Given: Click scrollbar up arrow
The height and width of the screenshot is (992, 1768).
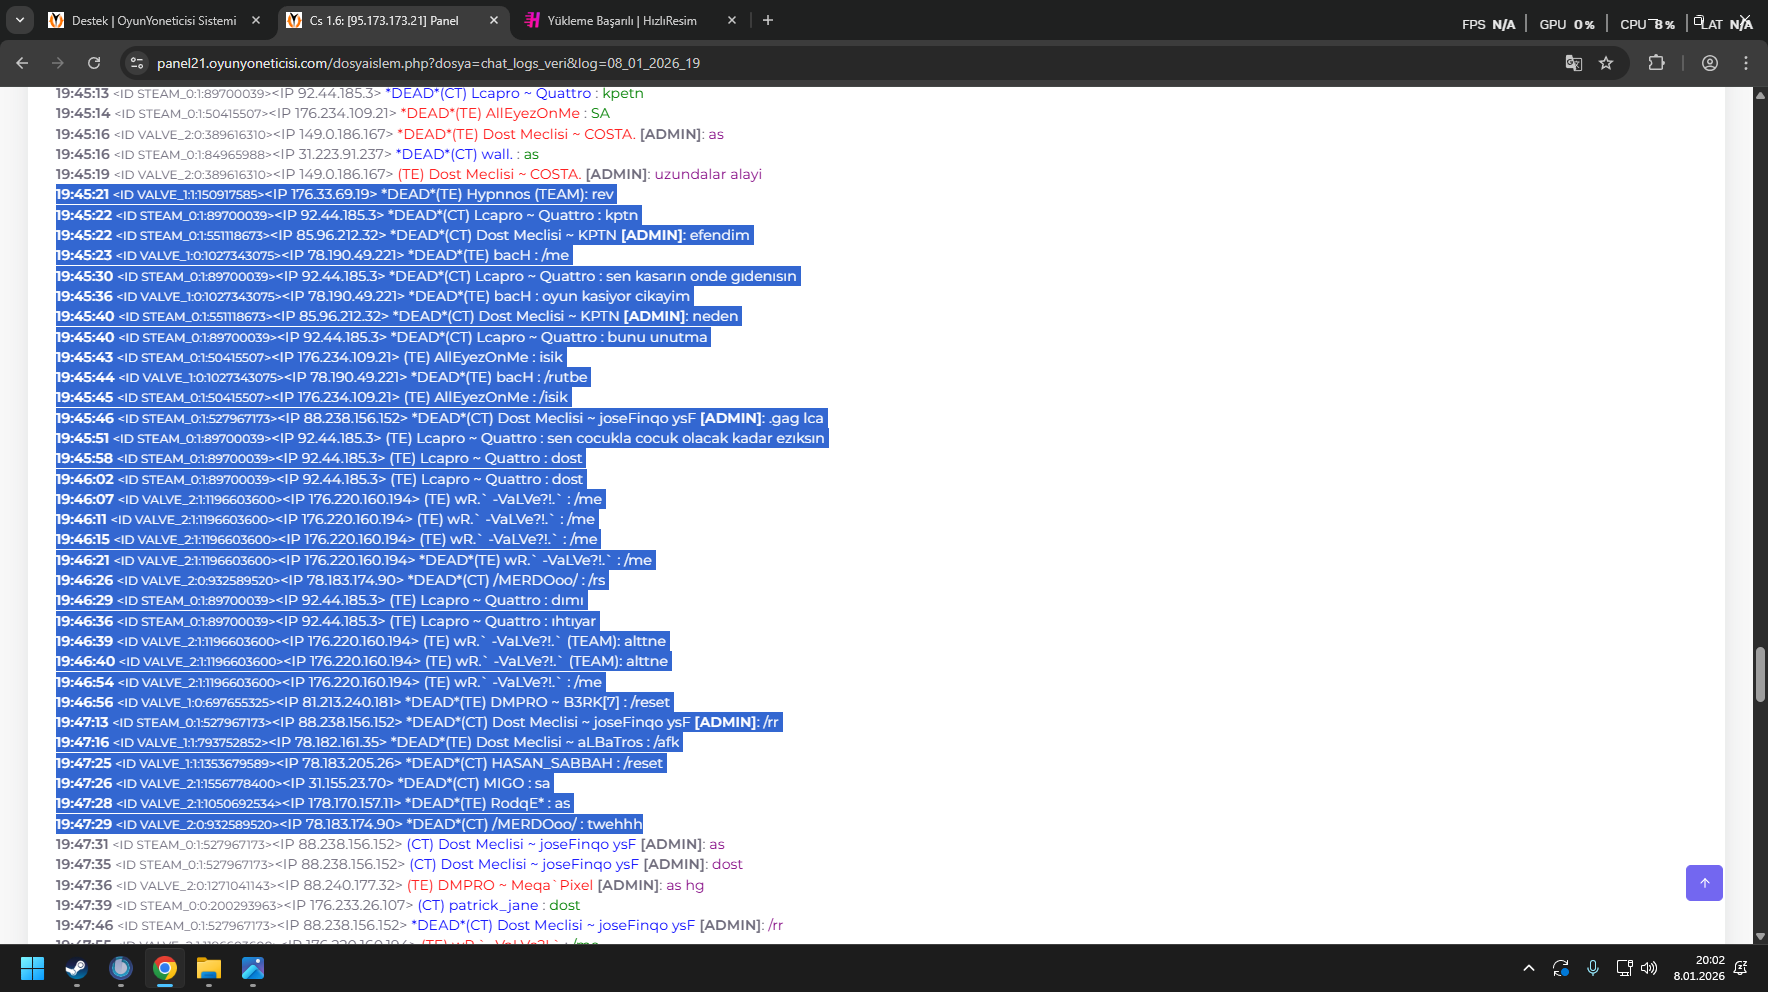Looking at the screenshot, I should coord(1760,95).
